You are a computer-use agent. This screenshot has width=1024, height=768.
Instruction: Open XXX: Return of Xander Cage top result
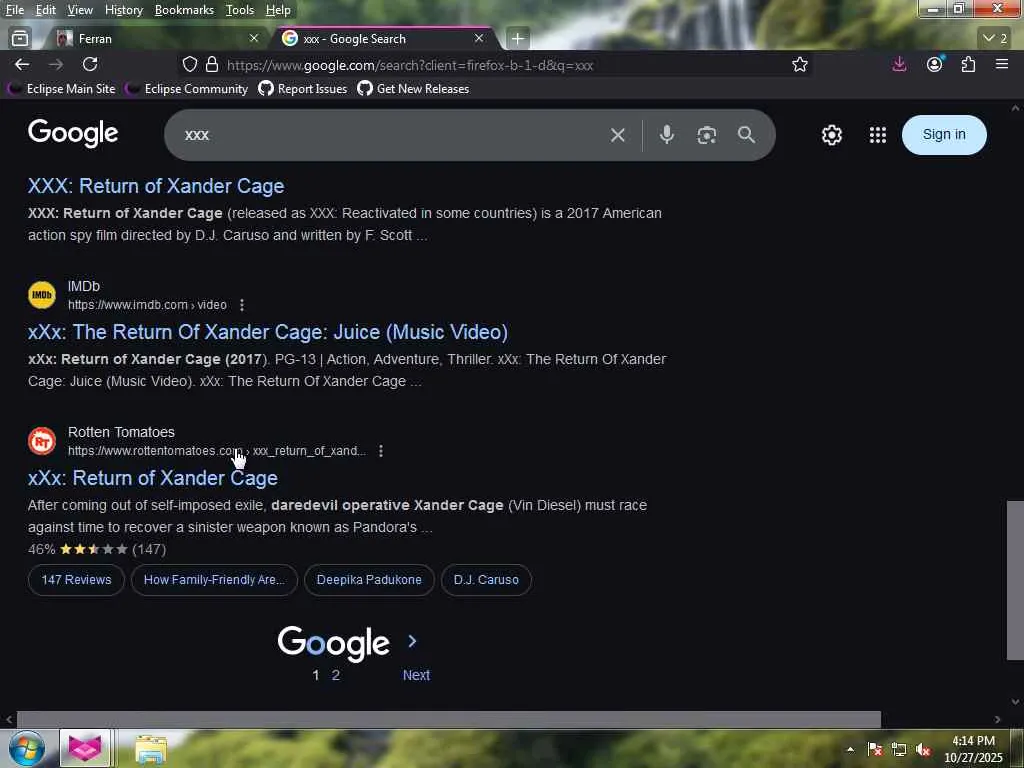point(155,186)
